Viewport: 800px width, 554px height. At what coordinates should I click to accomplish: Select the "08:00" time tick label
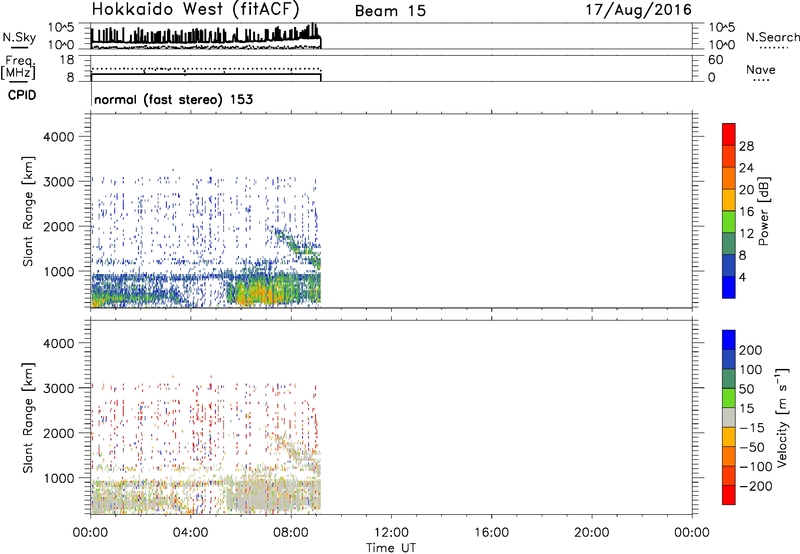(291, 533)
